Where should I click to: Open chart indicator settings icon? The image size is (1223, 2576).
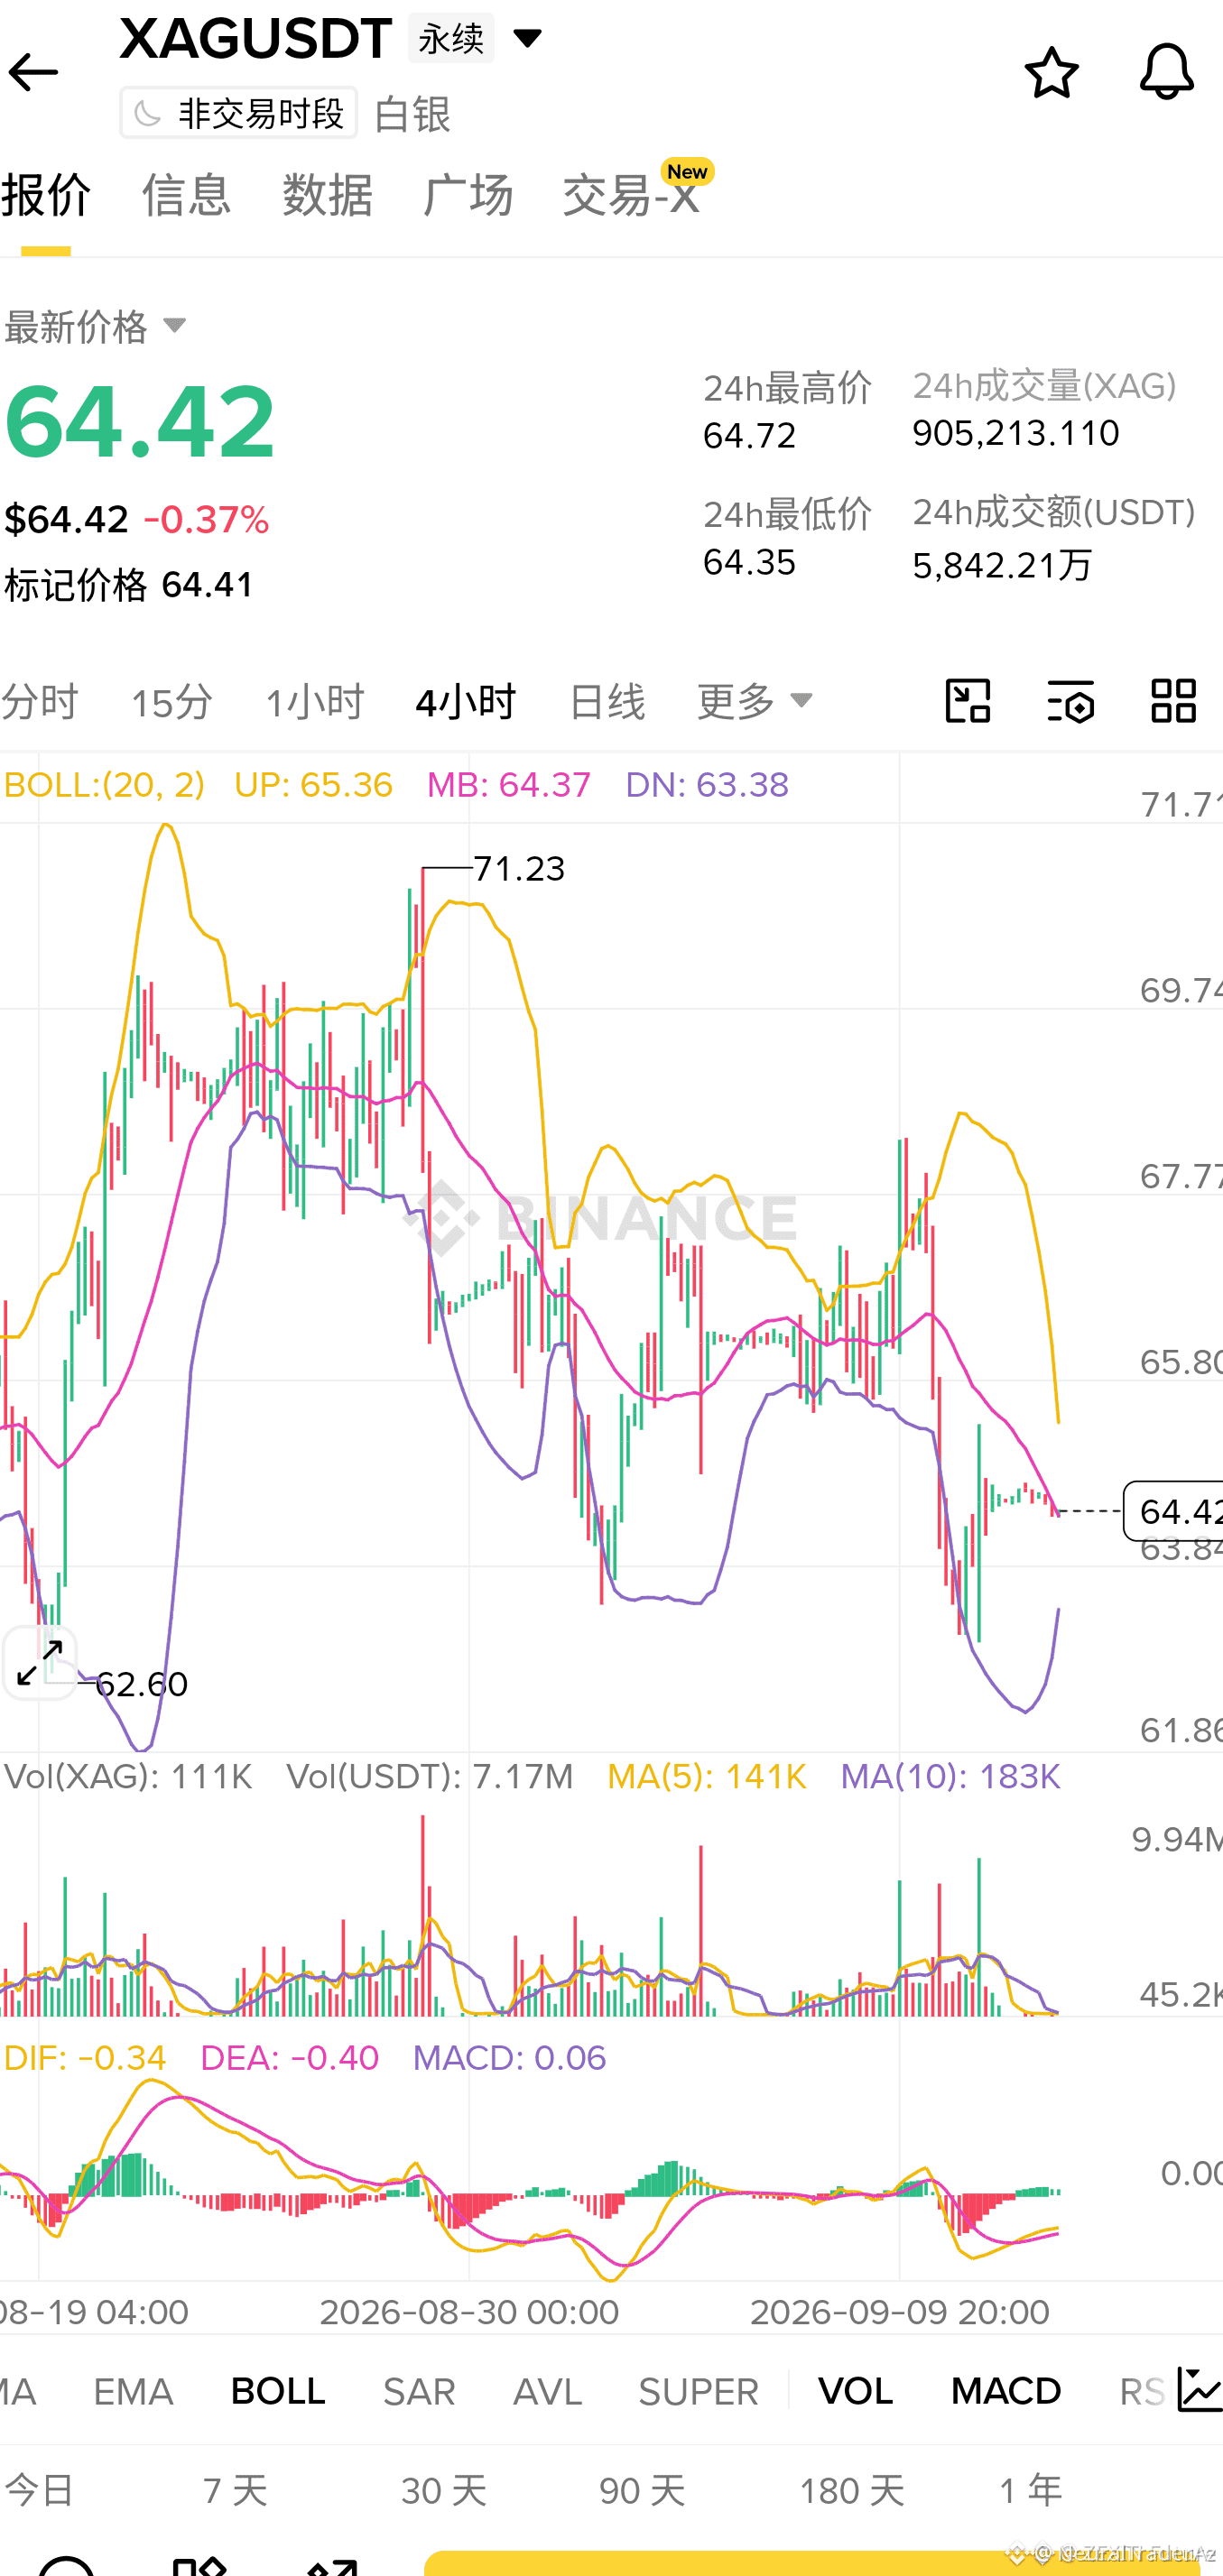tap(1070, 701)
